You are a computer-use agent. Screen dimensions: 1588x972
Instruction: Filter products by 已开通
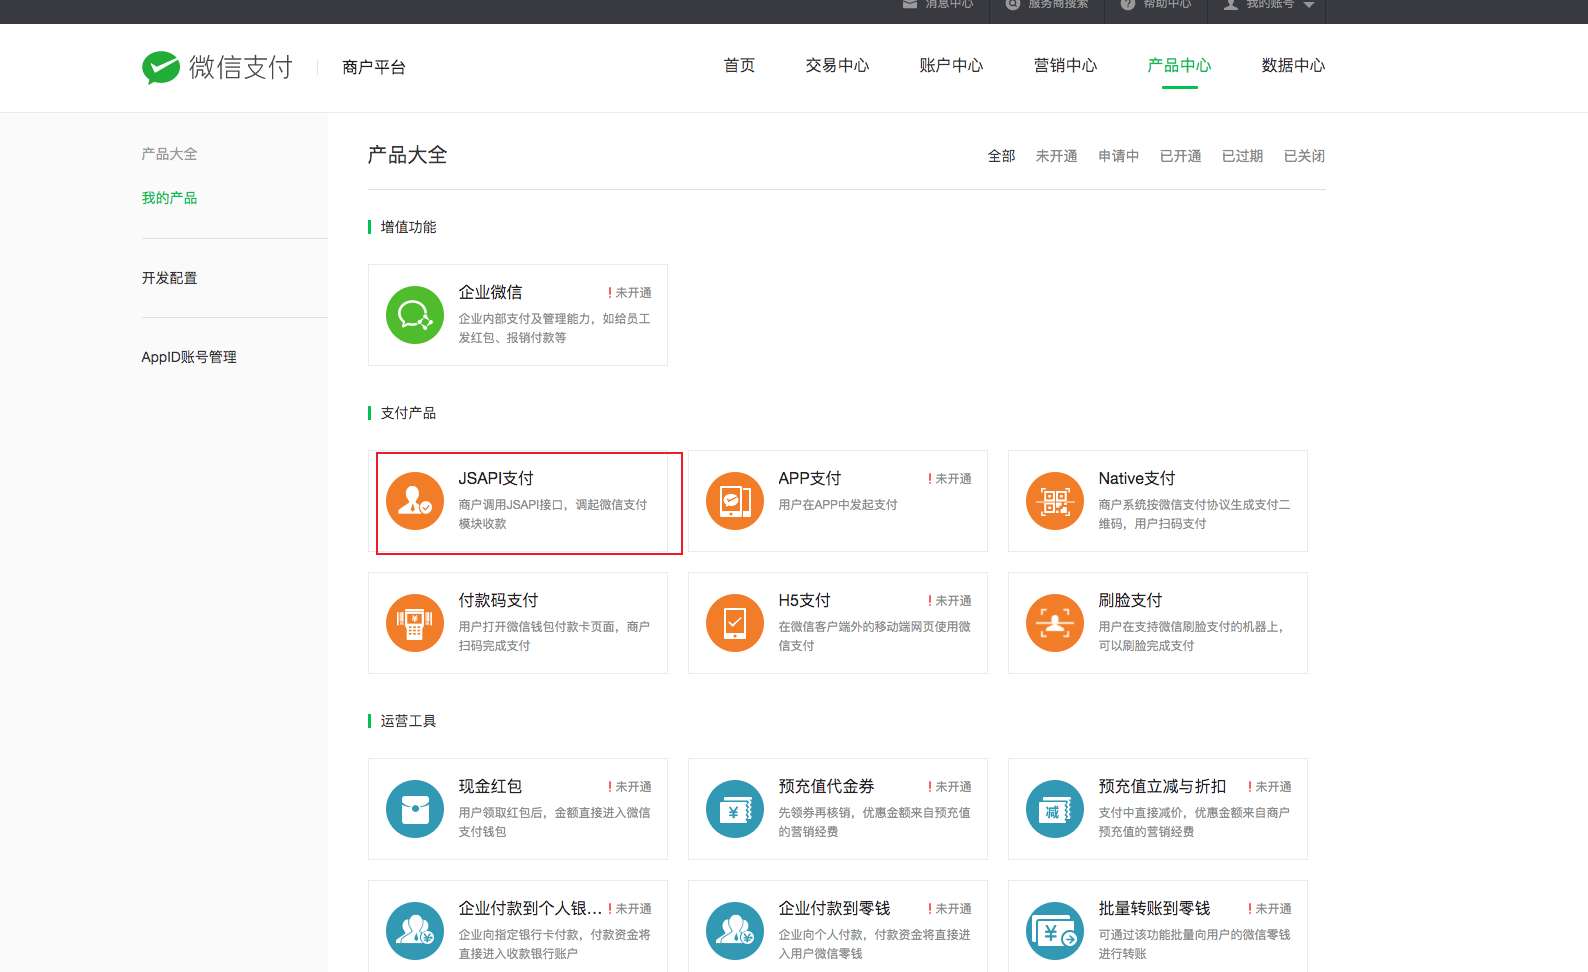[x=1181, y=156]
